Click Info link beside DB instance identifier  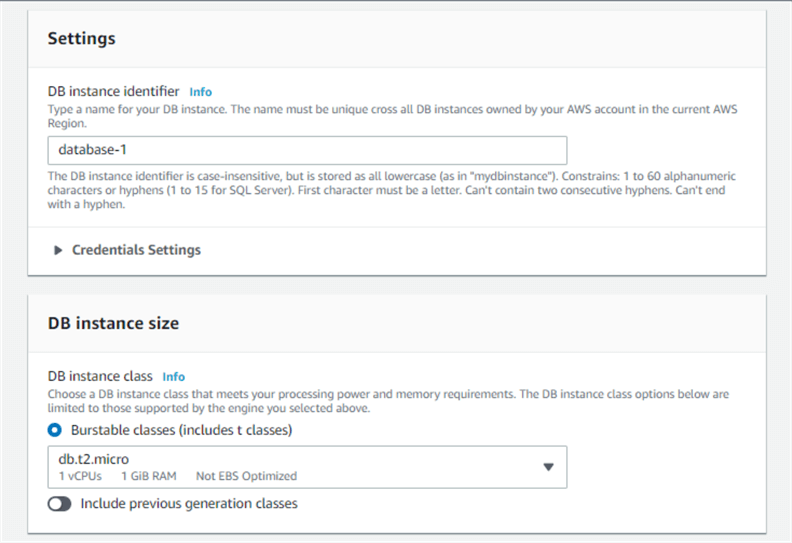point(200,91)
